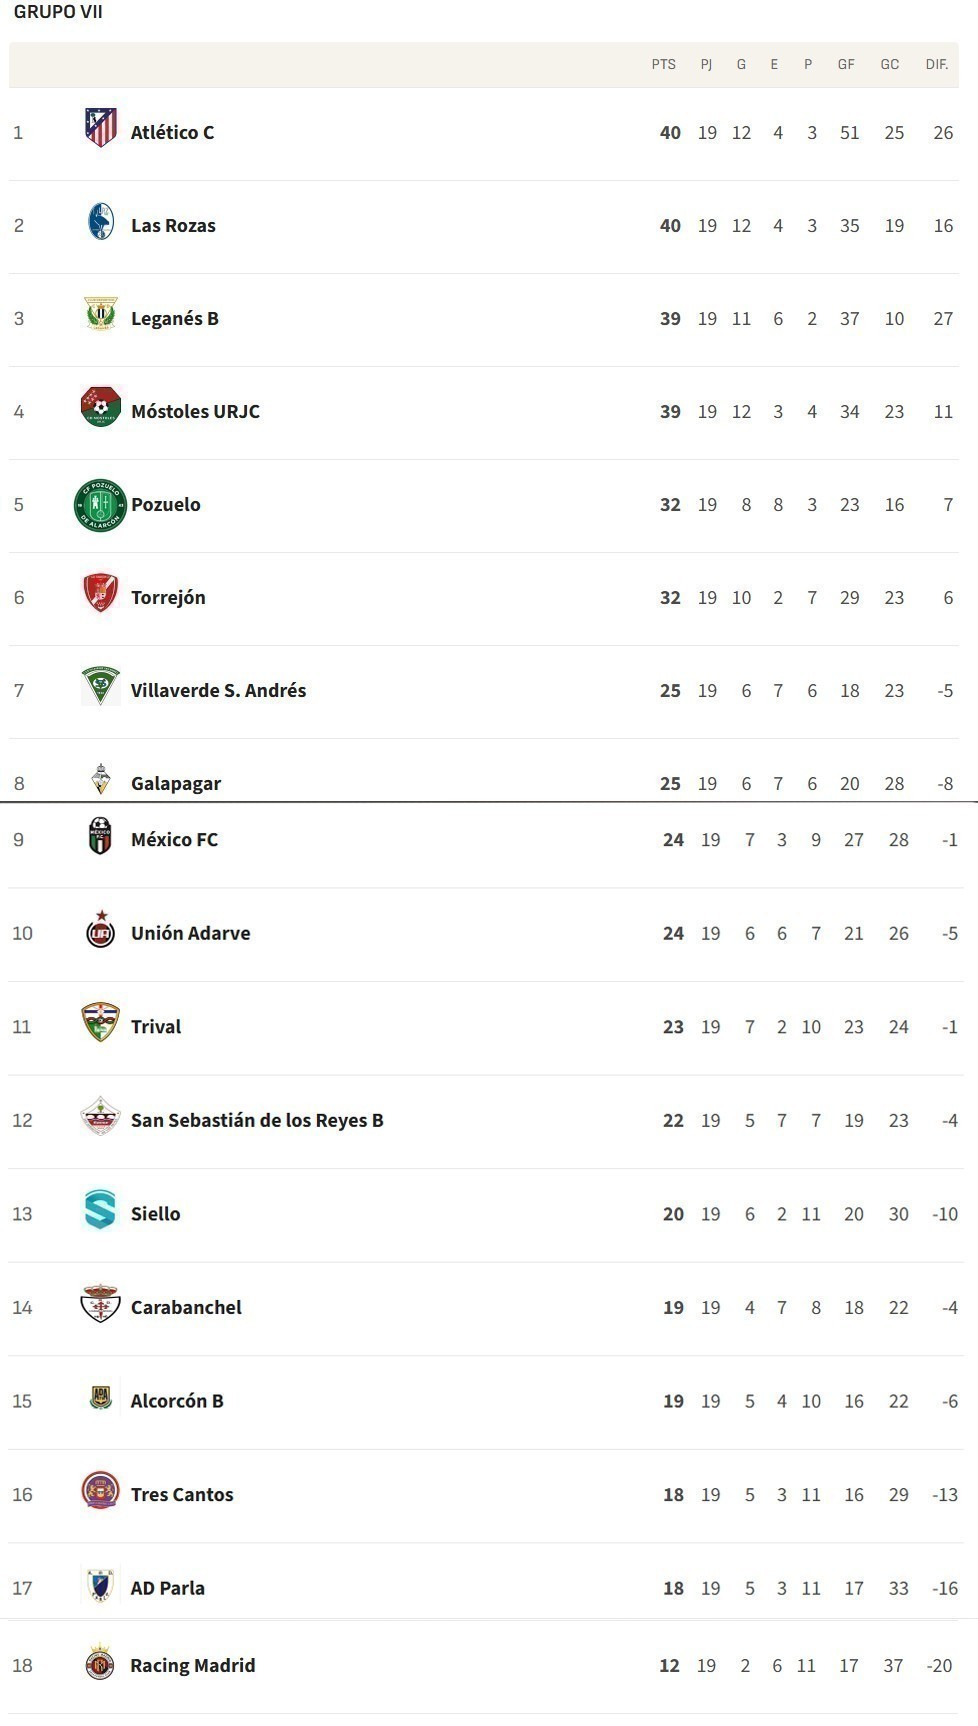The image size is (978, 1726).
Task: Click the GF column header
Action: click(846, 65)
